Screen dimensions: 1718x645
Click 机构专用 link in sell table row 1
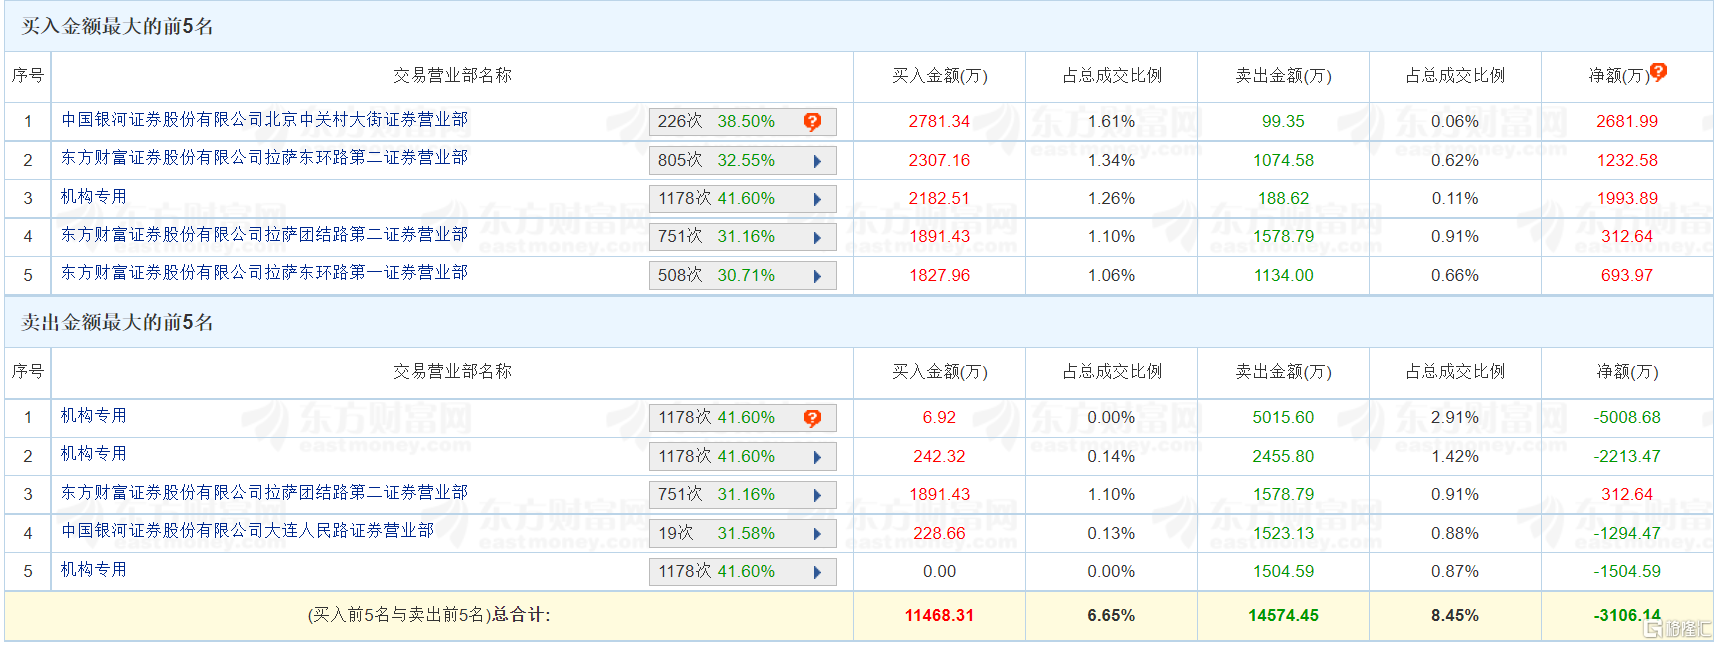click(94, 415)
